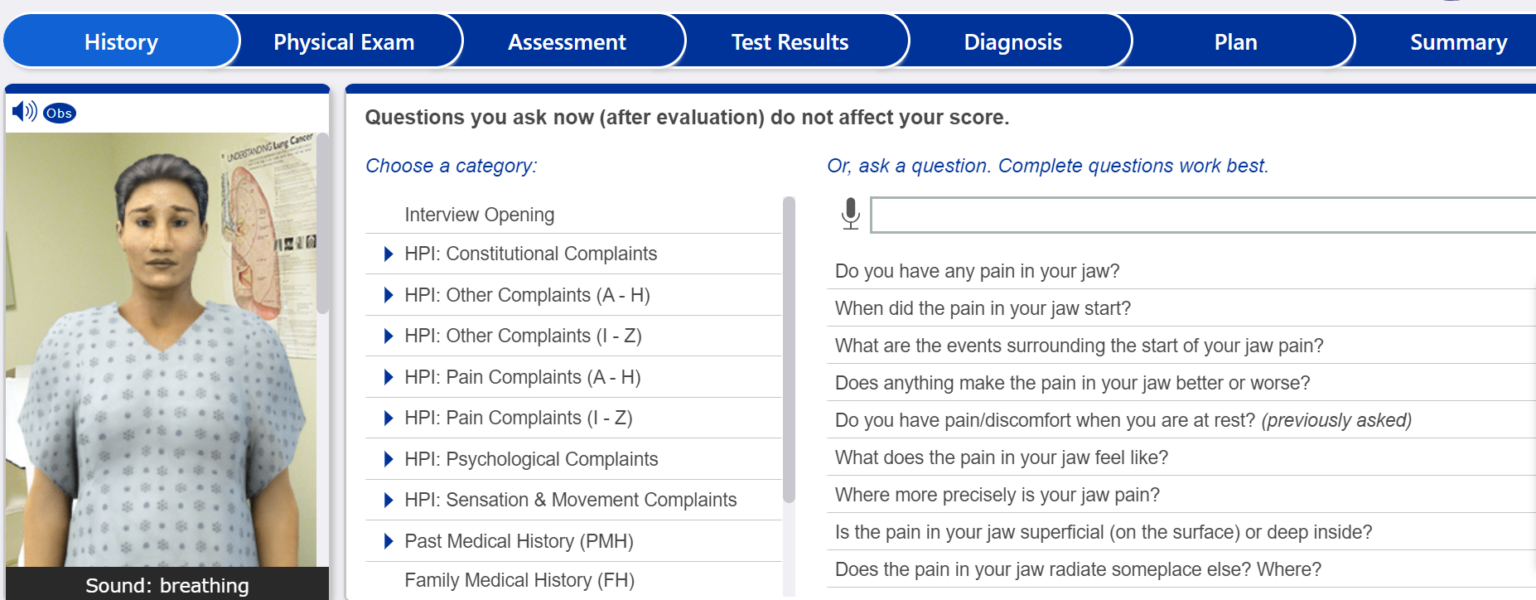Ask "When did the pain in your jaw start?"

(x=983, y=309)
